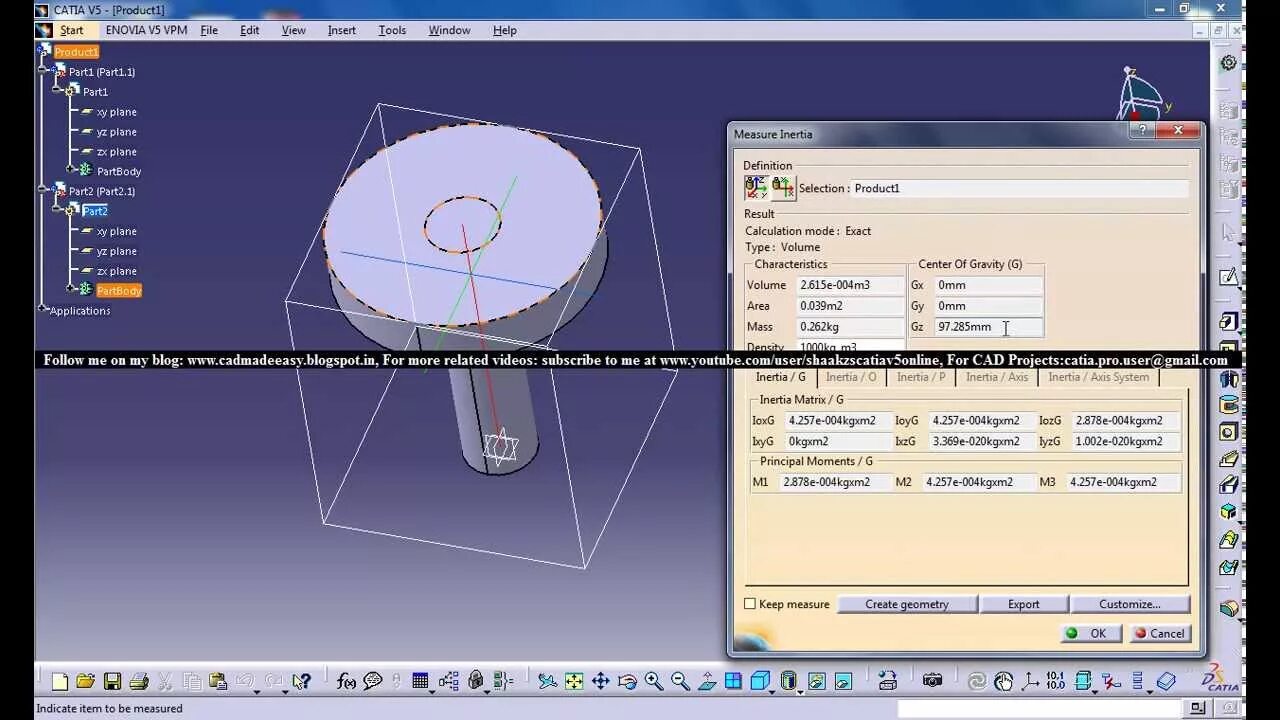
Task: Click the Zoom Out magnifier
Action: pos(680,681)
